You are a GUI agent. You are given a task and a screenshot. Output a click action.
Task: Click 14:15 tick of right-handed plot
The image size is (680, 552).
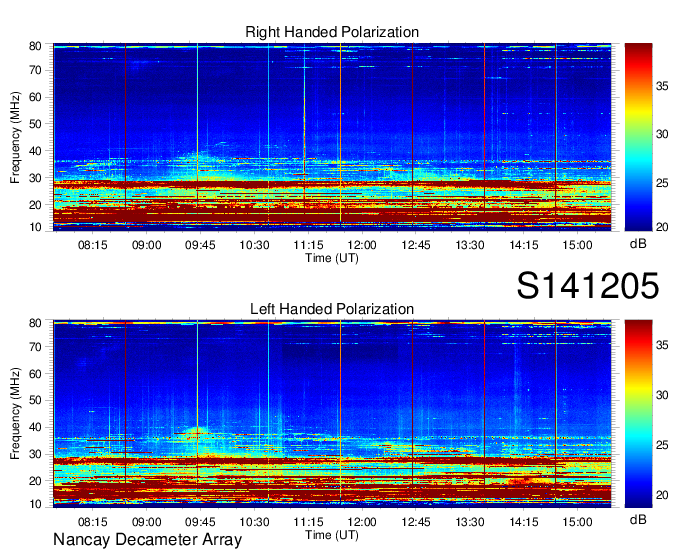point(524,245)
